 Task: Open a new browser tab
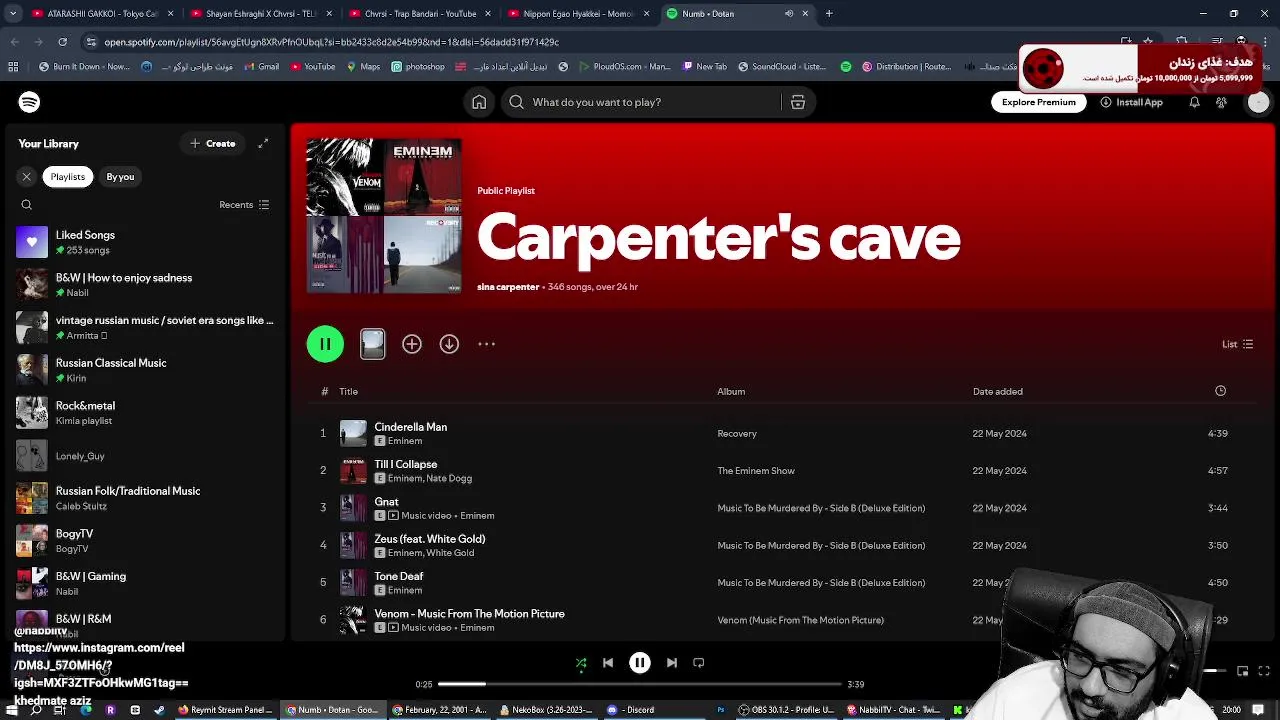click(x=829, y=14)
